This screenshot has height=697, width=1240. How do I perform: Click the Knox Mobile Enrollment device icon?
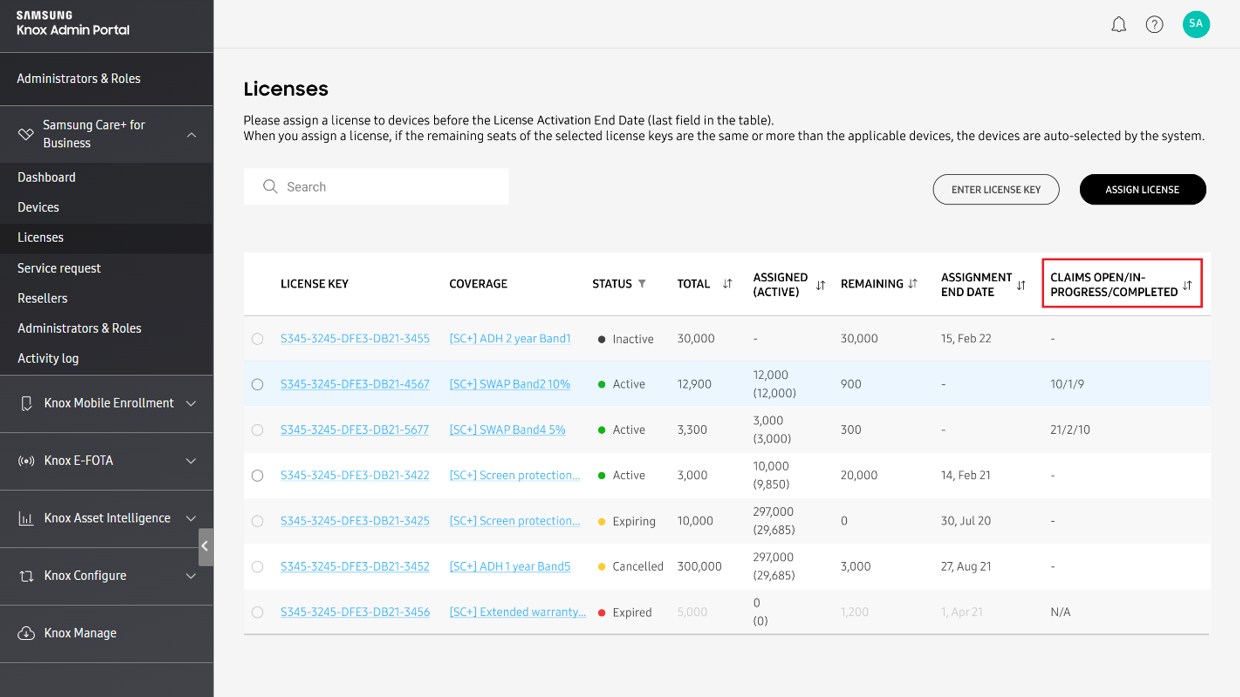(x=26, y=403)
